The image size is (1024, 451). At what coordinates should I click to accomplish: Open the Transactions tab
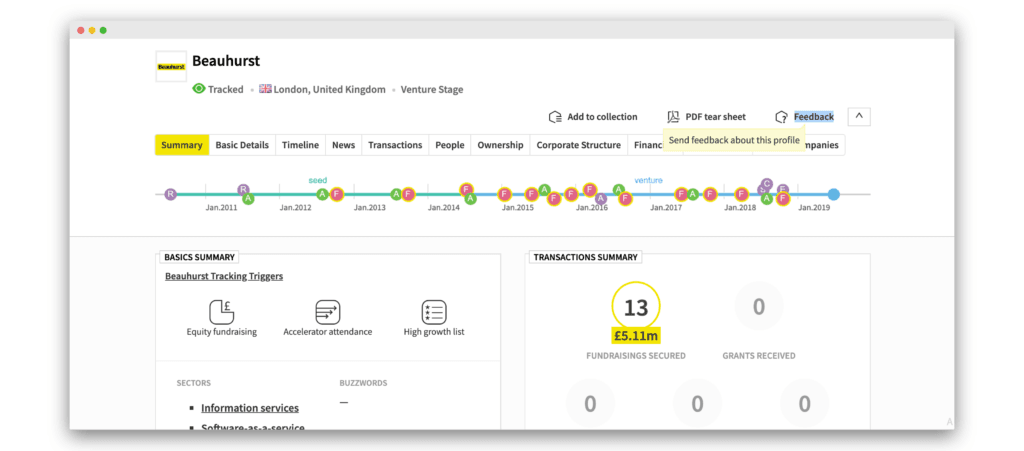coord(395,145)
